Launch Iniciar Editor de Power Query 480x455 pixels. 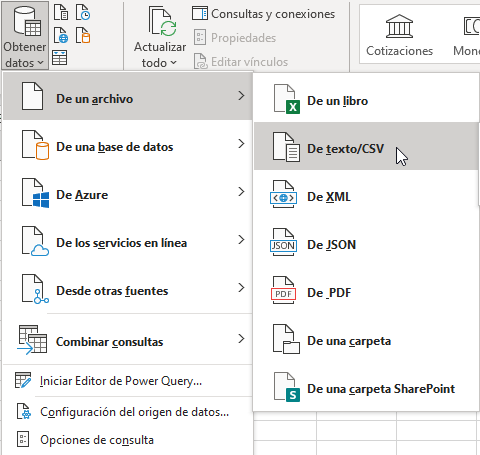[128, 381]
